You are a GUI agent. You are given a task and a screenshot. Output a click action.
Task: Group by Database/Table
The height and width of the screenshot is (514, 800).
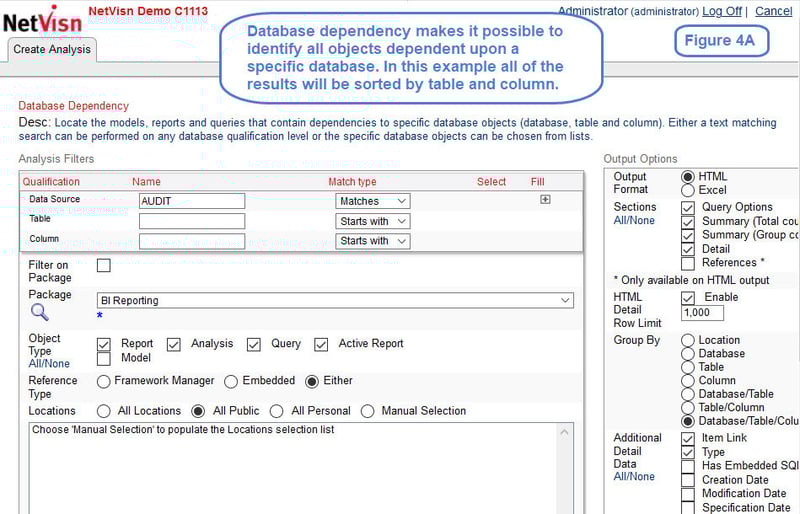point(688,395)
